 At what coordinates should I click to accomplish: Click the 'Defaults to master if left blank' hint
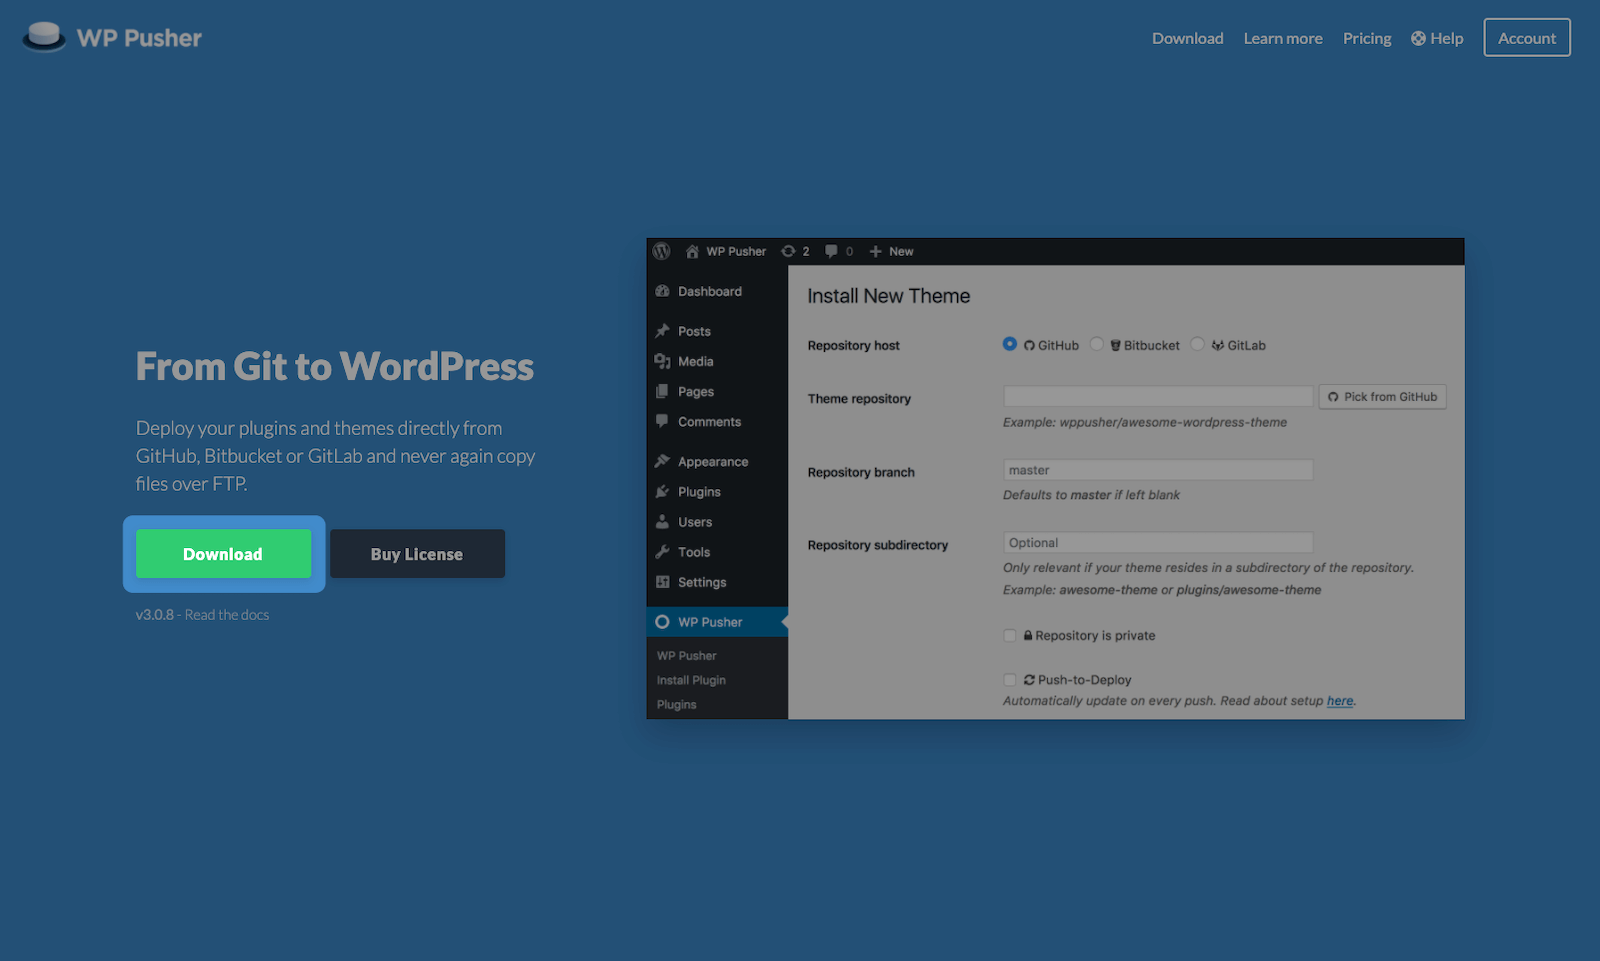(x=1091, y=495)
